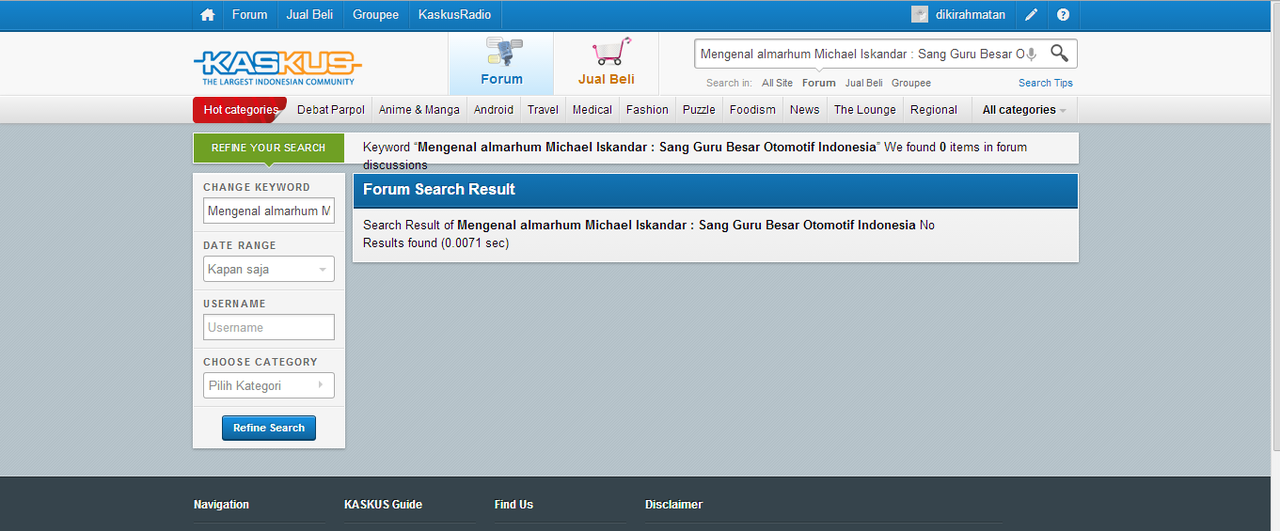1280x531 pixels.
Task: Click the Disclaimer footer heading
Action: [x=674, y=505]
